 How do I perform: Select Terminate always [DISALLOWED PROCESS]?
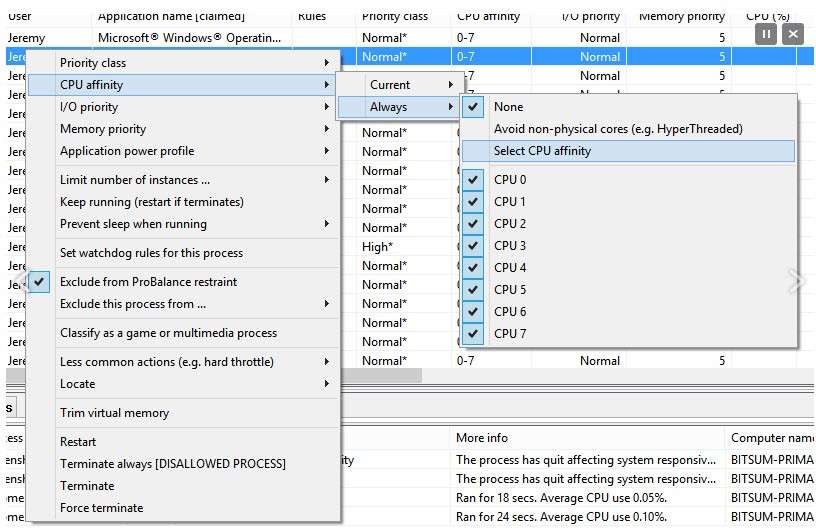click(x=183, y=464)
